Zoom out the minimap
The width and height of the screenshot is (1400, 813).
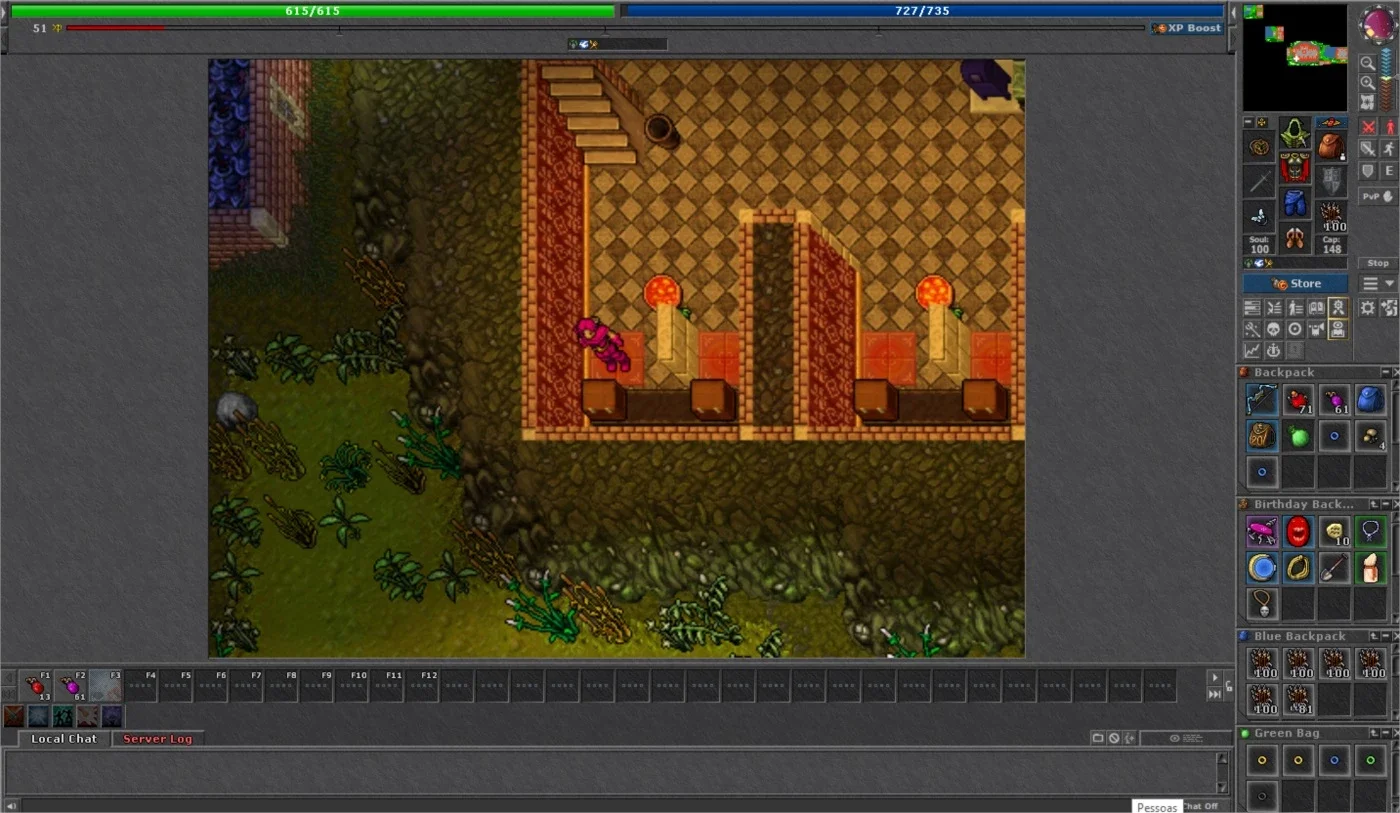click(1367, 63)
